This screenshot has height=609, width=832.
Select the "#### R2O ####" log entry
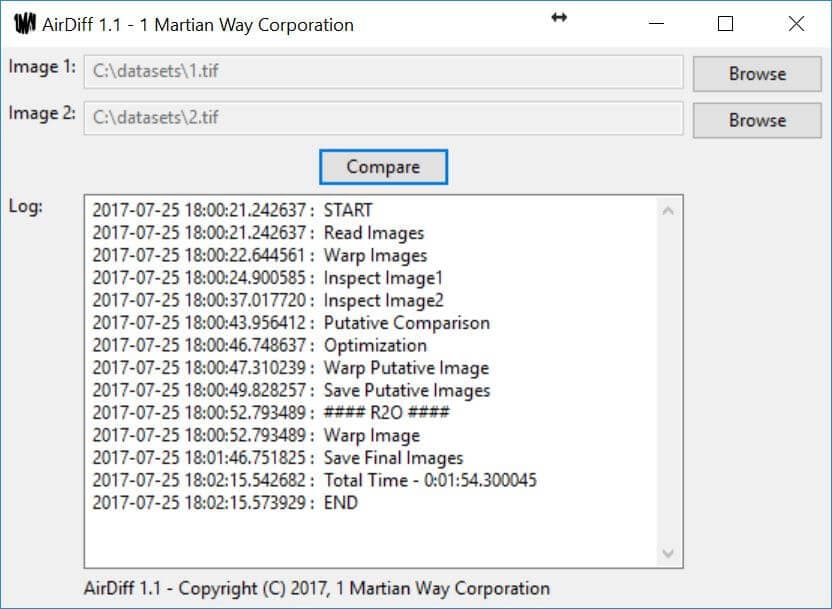coord(271,413)
